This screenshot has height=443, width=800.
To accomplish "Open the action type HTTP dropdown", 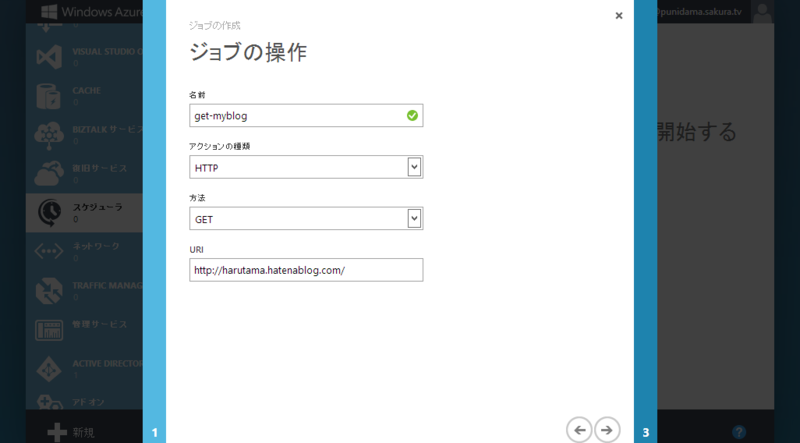I will pos(306,167).
